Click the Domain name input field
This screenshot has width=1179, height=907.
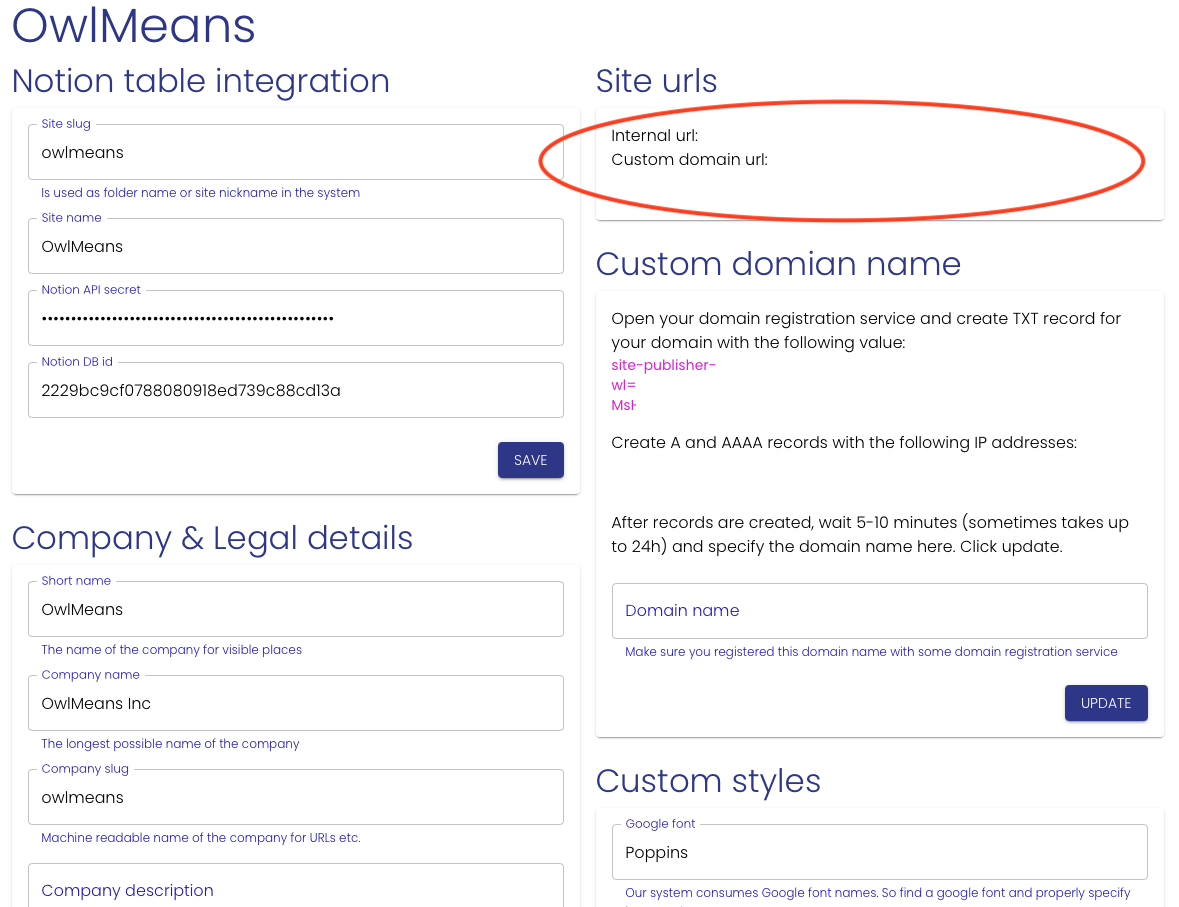(879, 611)
